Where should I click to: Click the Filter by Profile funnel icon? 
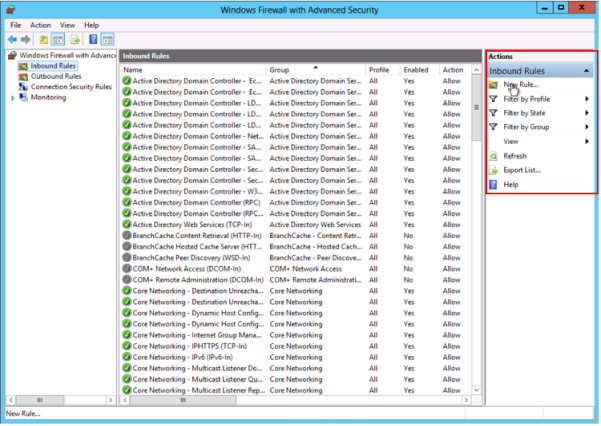point(493,99)
